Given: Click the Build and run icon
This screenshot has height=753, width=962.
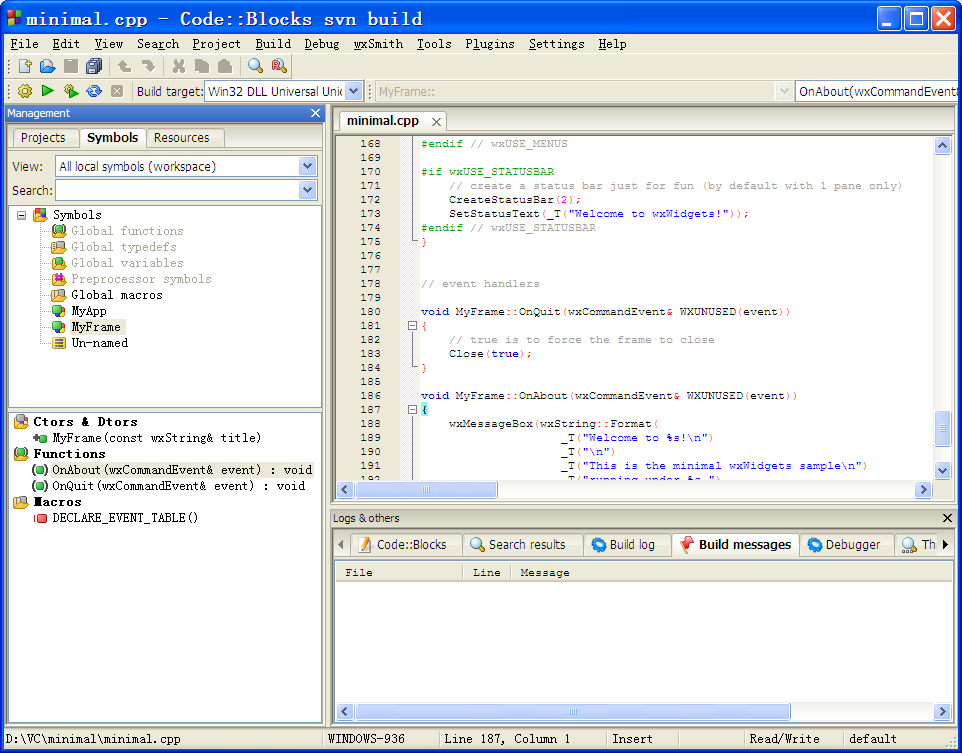Looking at the screenshot, I should 71,91.
